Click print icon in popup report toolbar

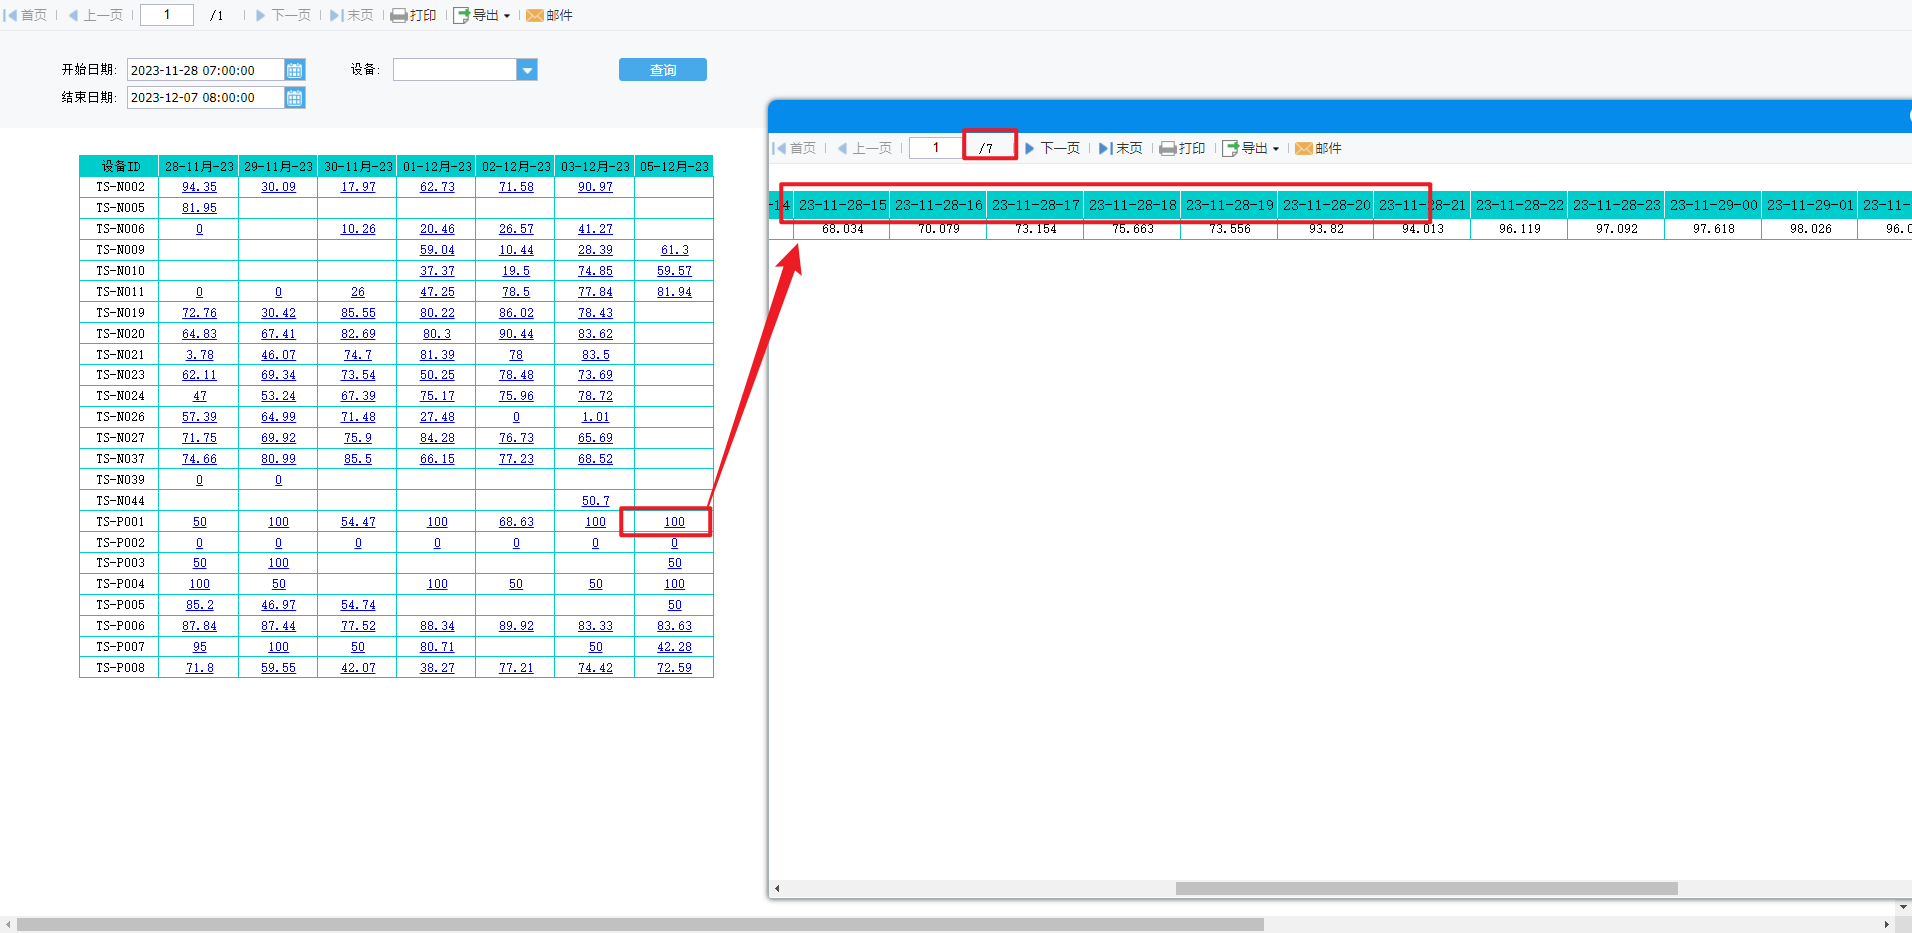(x=1167, y=148)
